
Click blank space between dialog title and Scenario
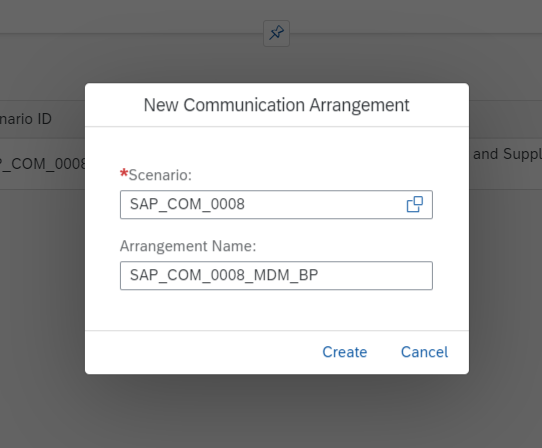277,147
